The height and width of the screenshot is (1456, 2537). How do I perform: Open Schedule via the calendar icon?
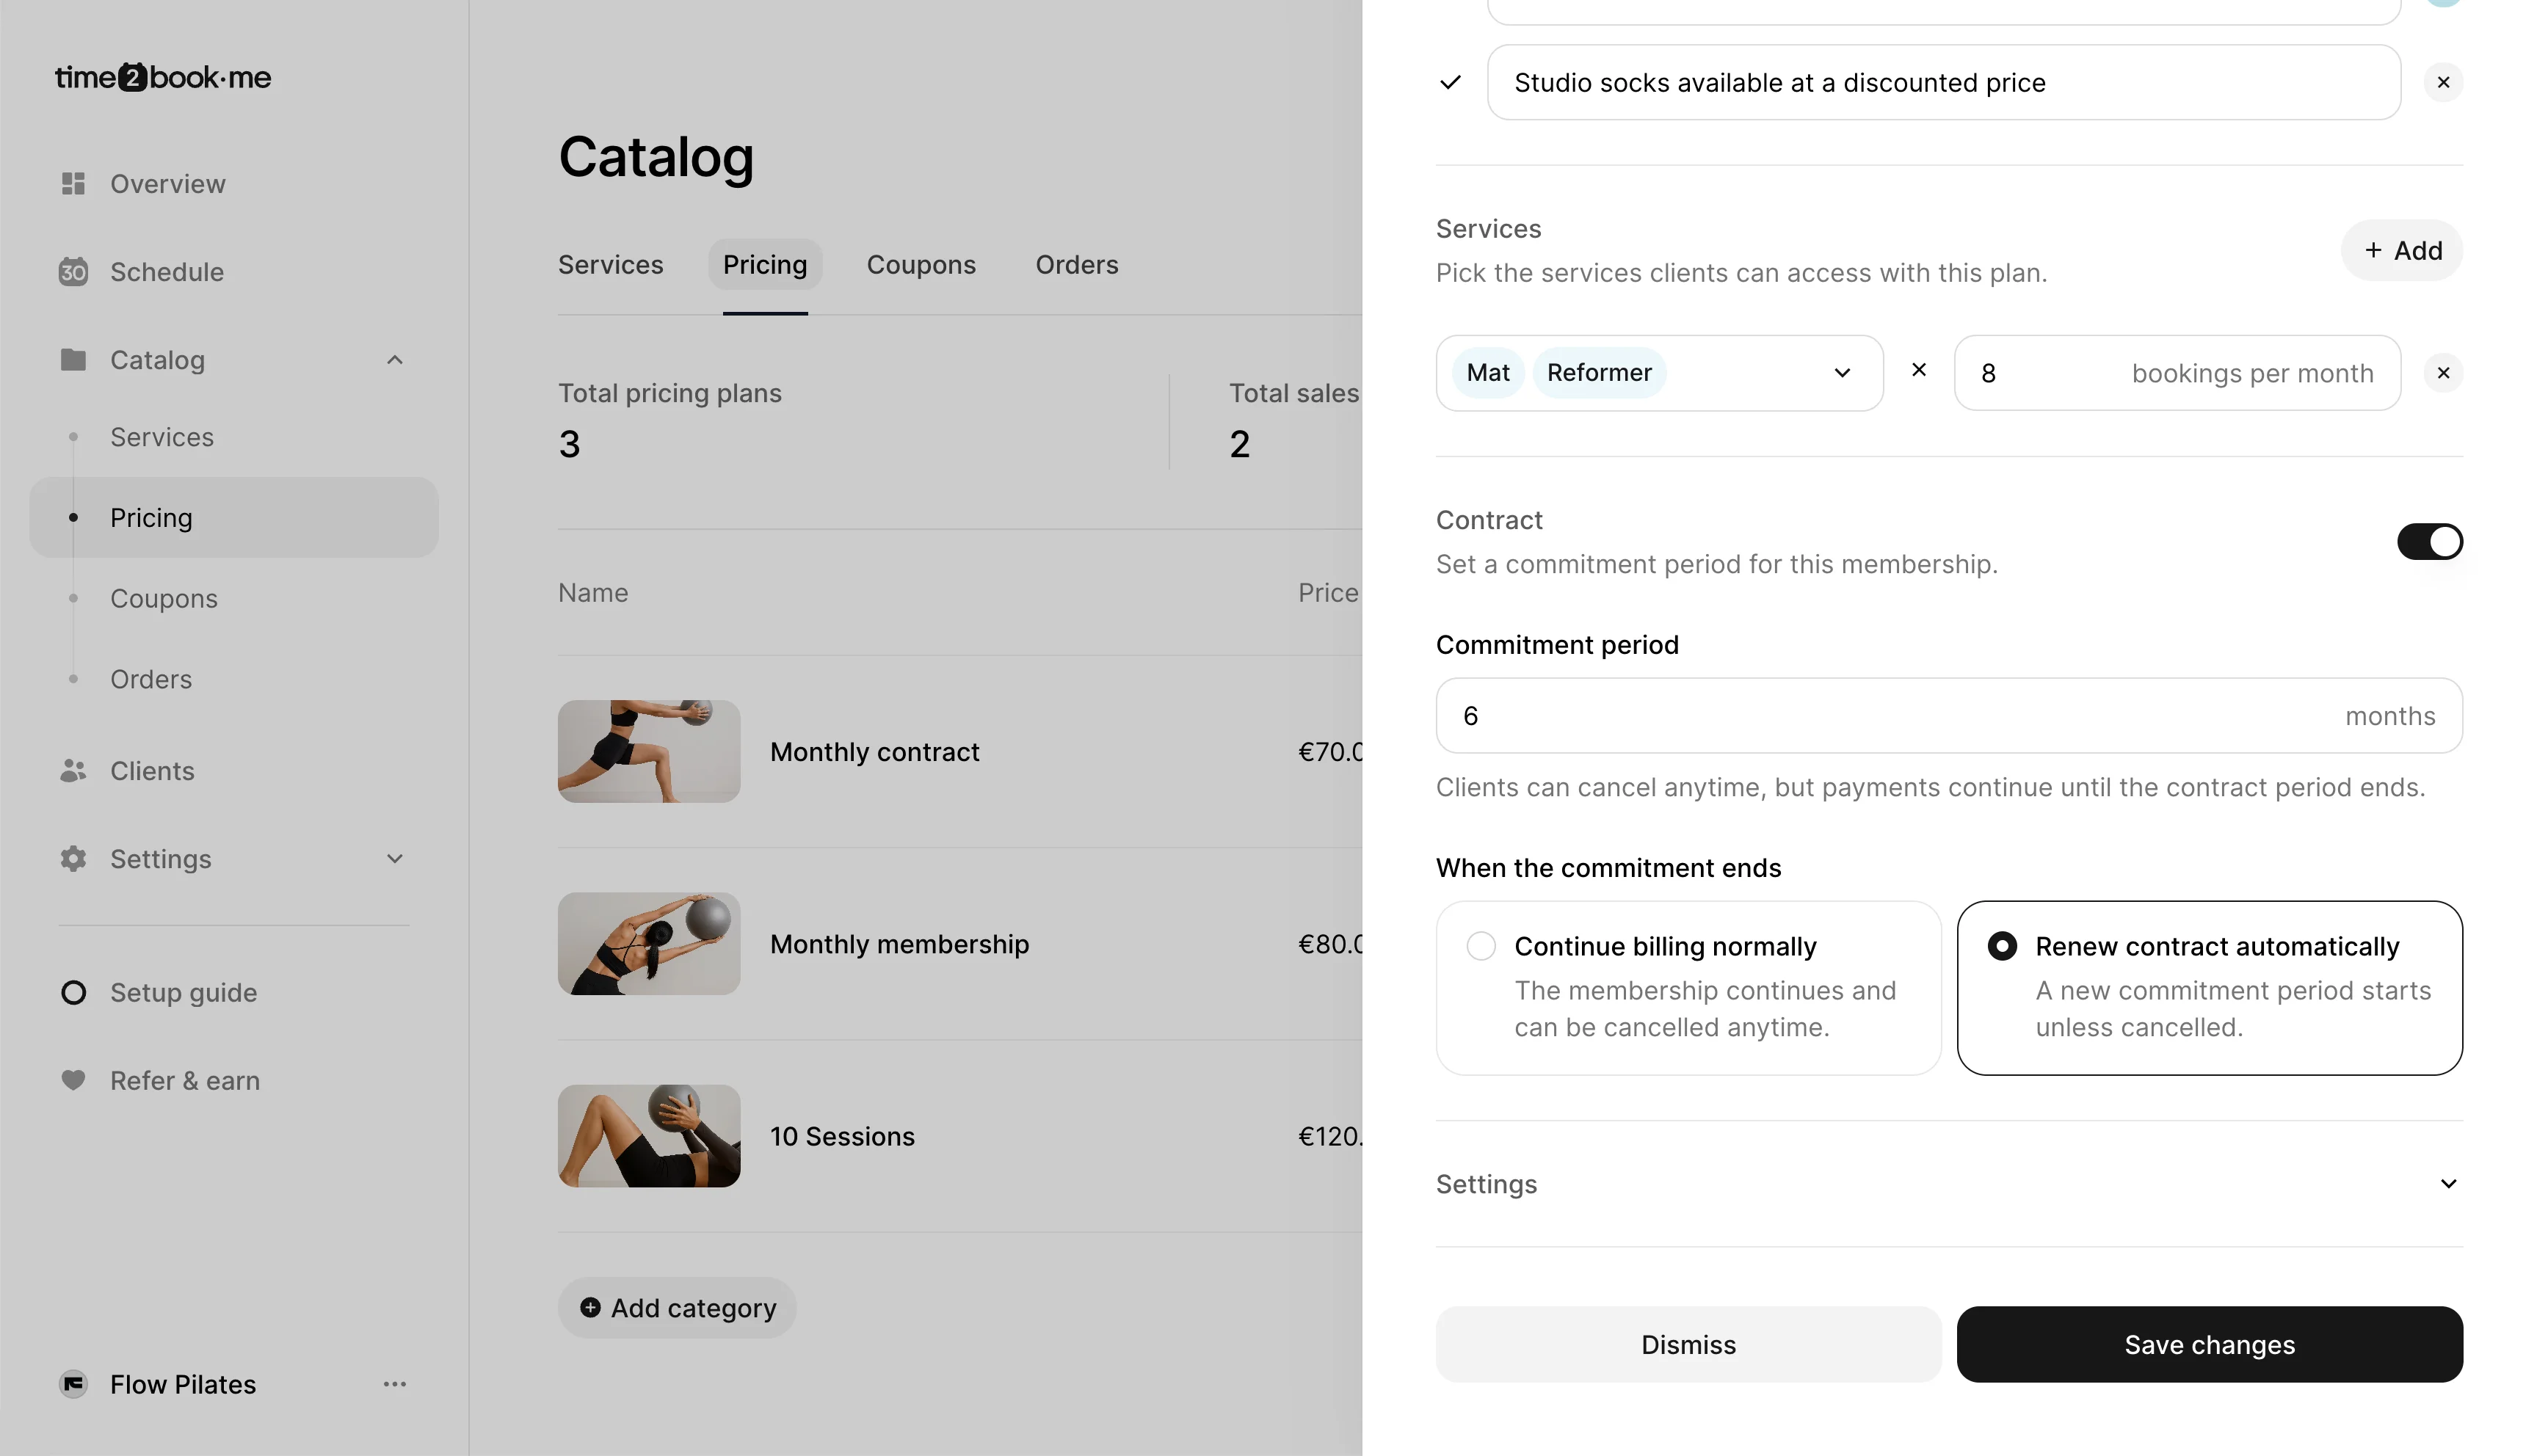(x=73, y=272)
